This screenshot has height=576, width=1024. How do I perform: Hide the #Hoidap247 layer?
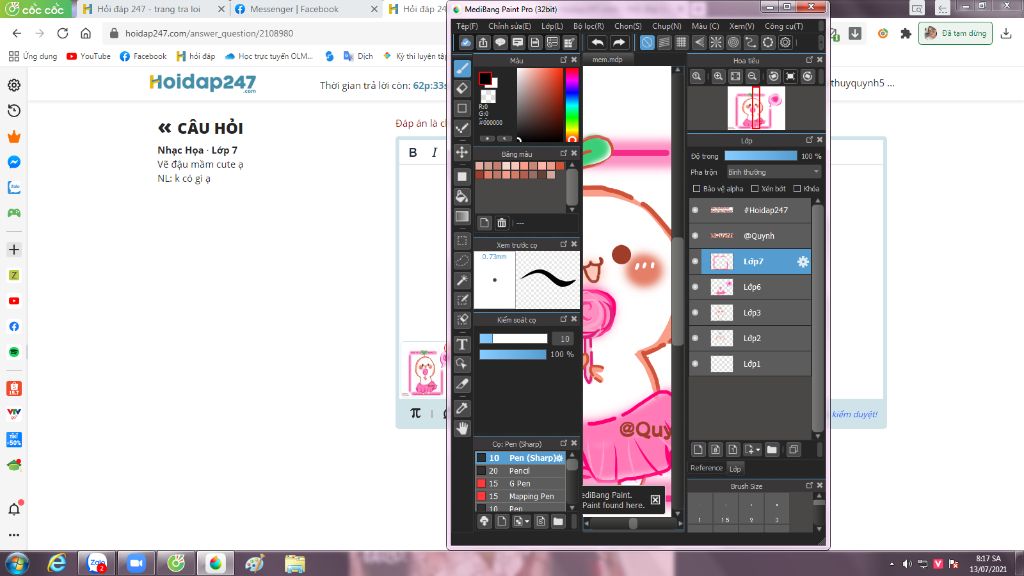click(x=695, y=210)
